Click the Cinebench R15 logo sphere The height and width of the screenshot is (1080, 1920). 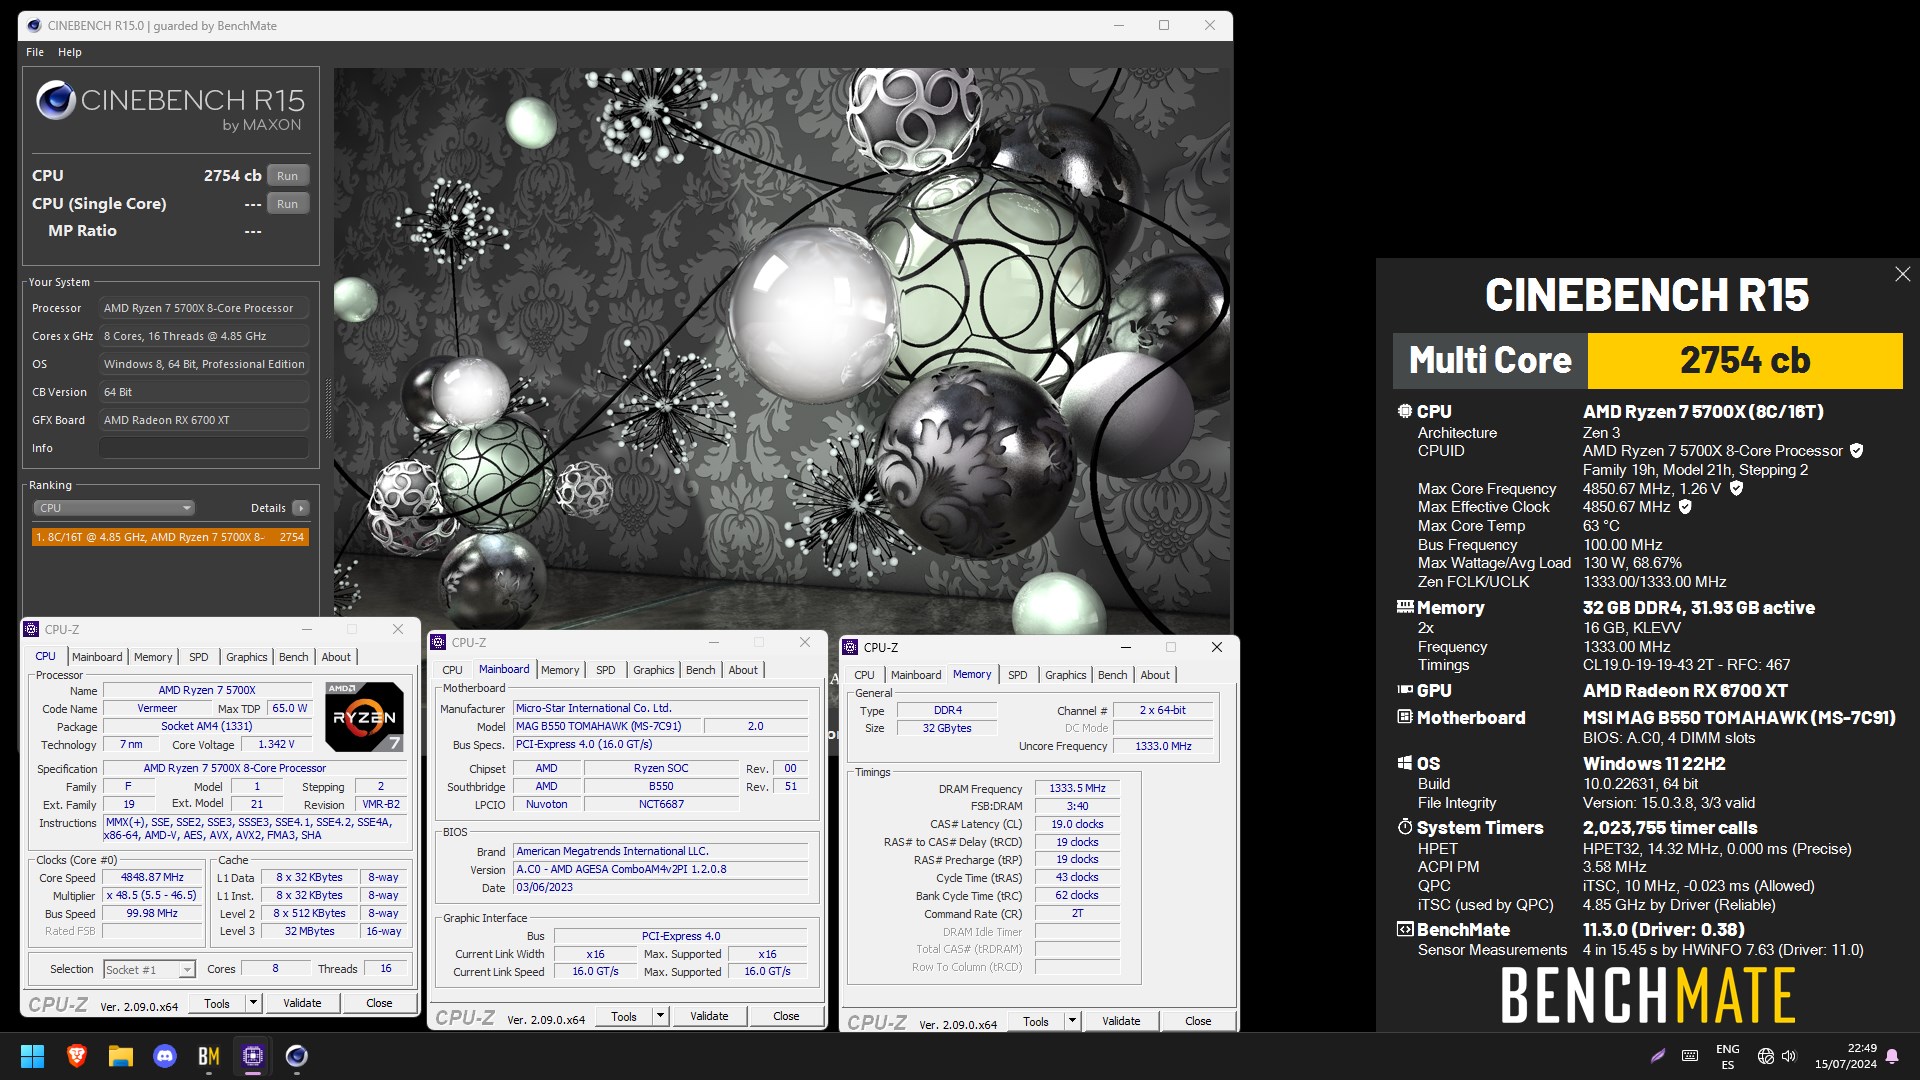click(56, 100)
